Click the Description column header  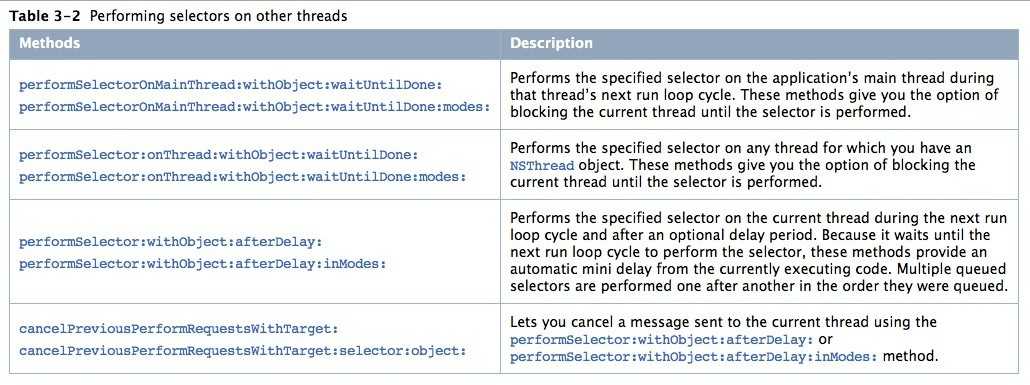[551, 43]
